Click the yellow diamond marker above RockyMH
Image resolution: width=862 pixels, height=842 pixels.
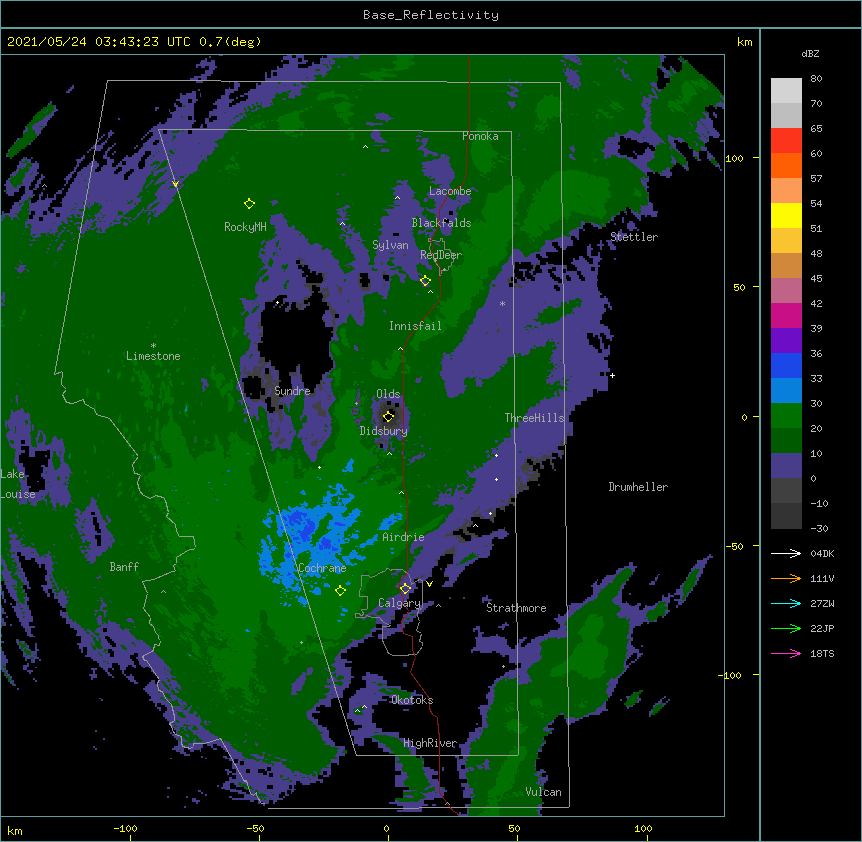pyautogui.click(x=249, y=203)
